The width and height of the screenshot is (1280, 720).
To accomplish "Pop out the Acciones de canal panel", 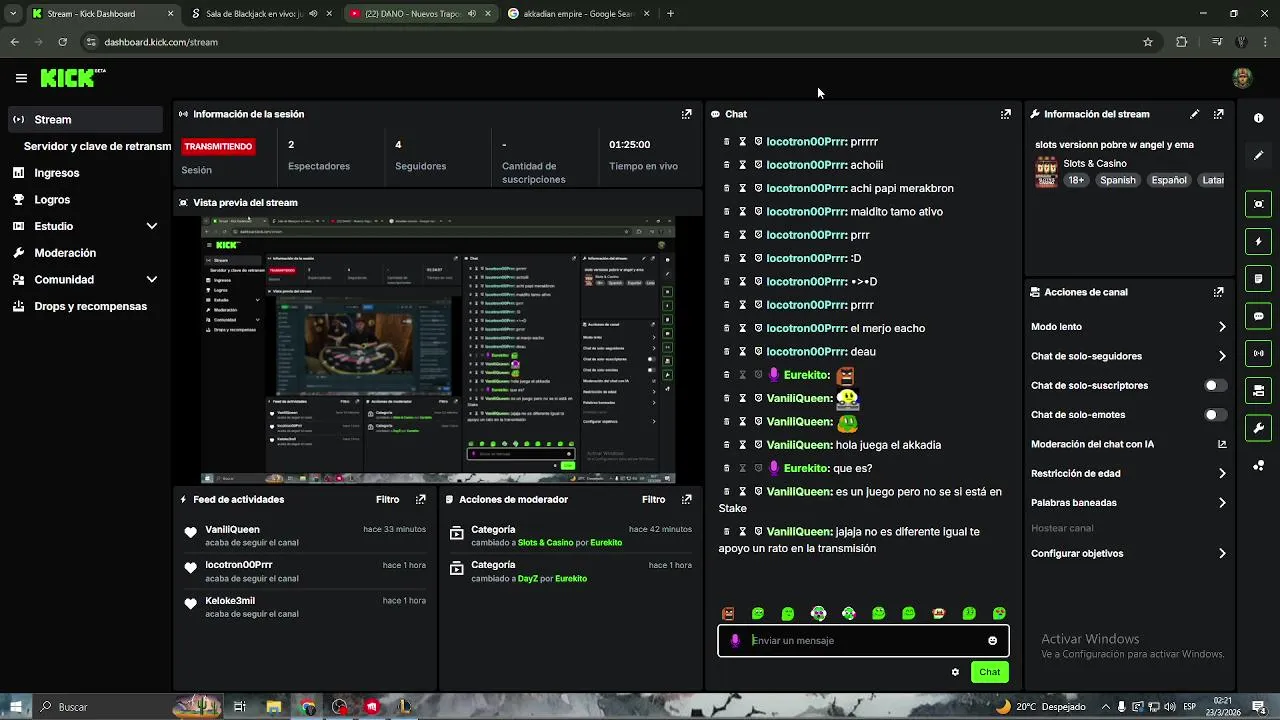I will tap(1218, 292).
